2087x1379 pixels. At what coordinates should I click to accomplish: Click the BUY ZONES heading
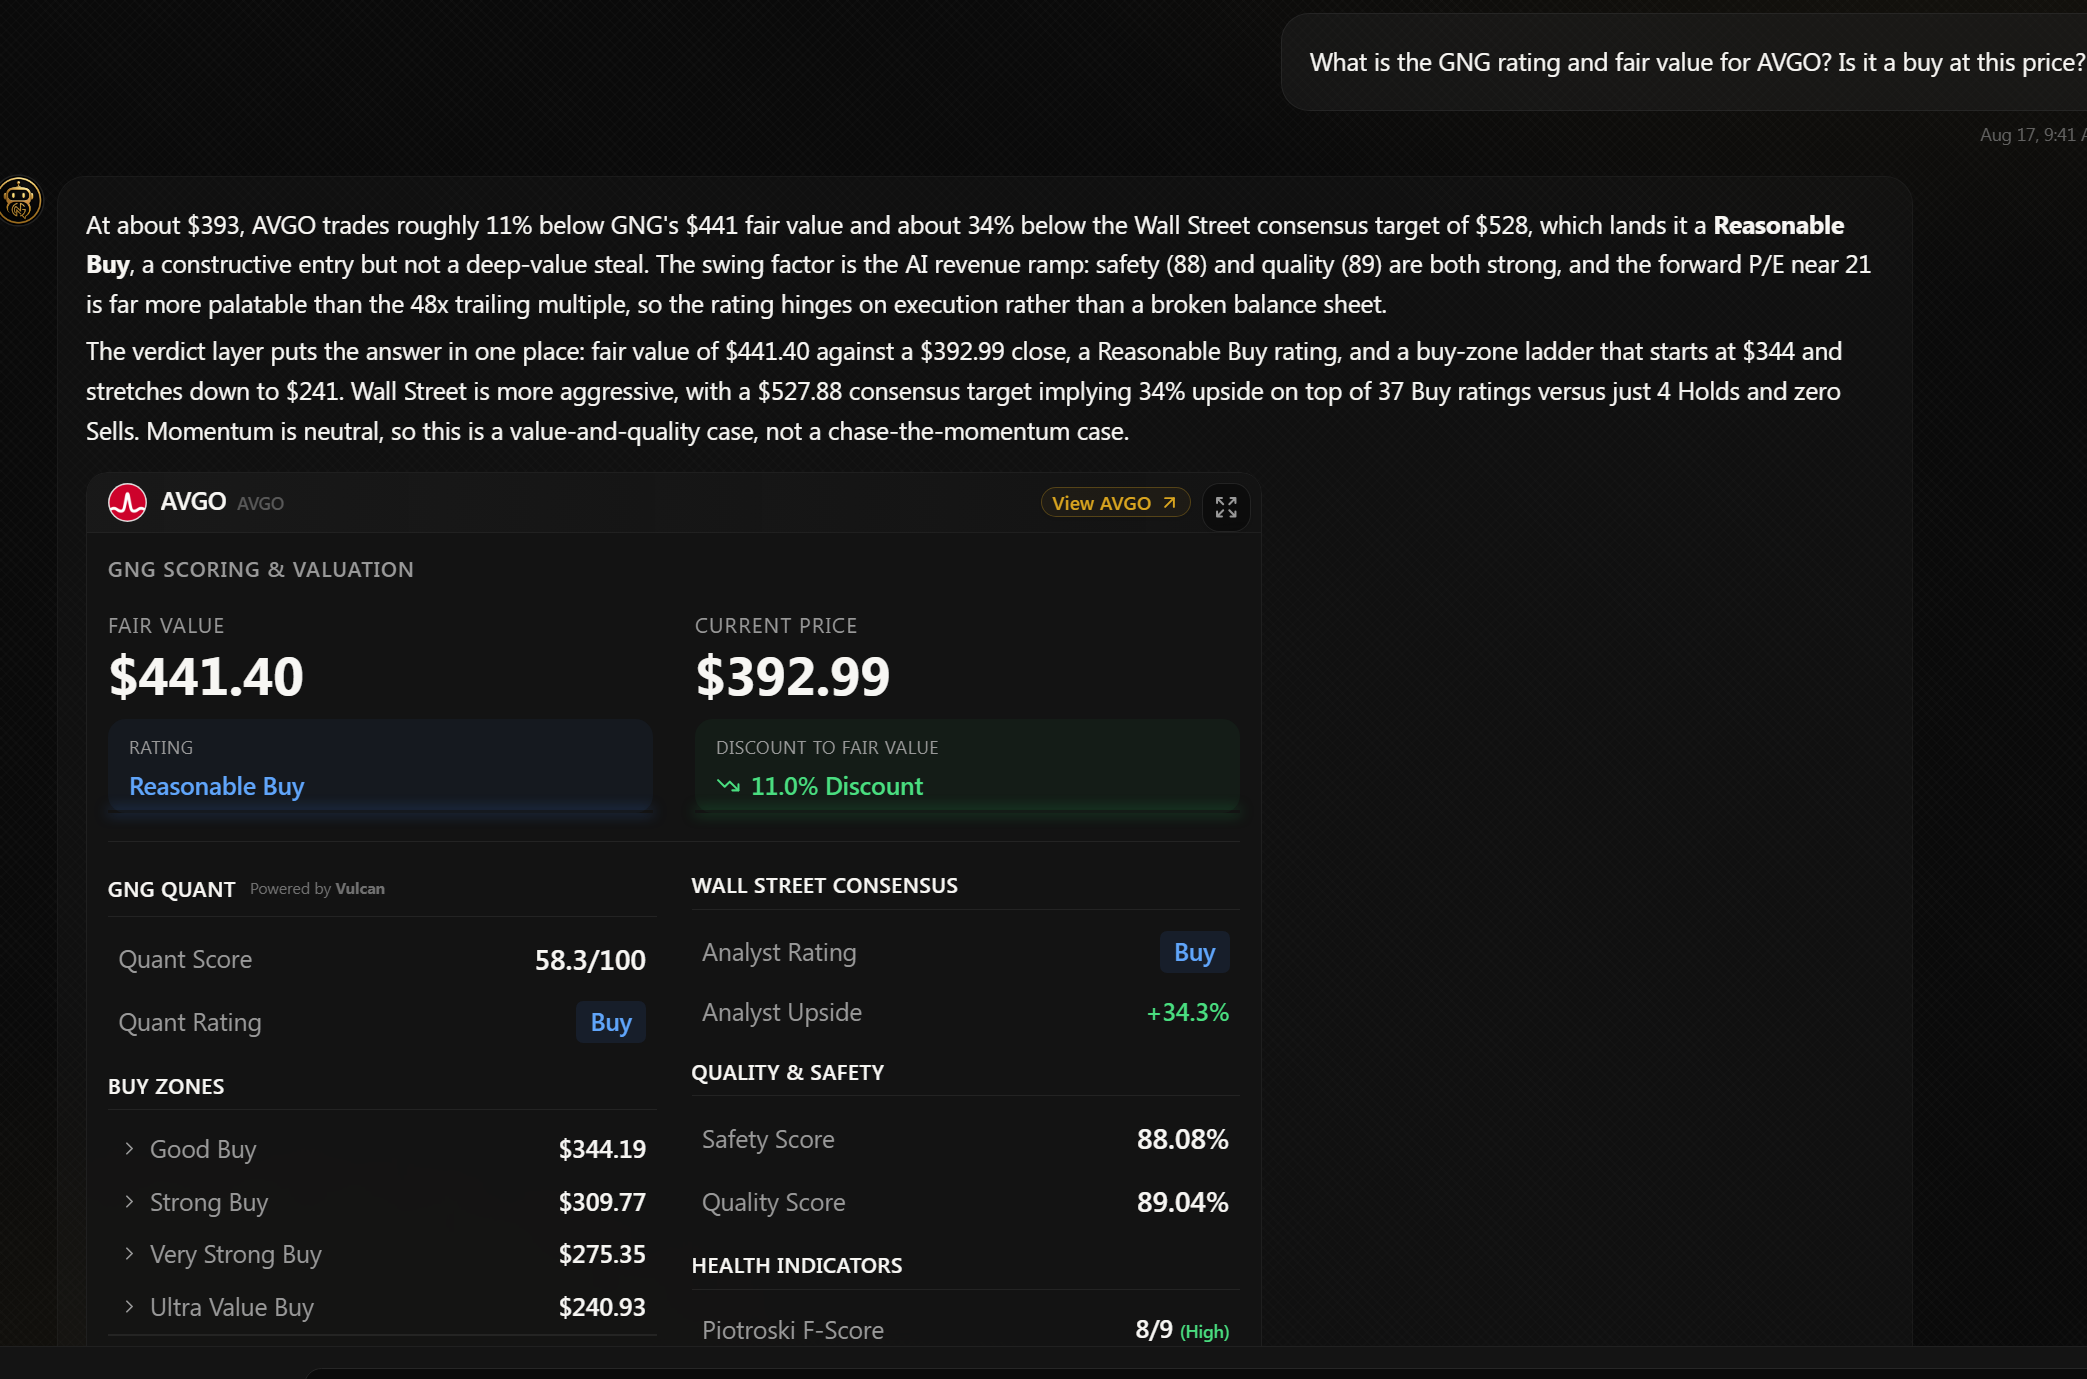[x=166, y=1087]
